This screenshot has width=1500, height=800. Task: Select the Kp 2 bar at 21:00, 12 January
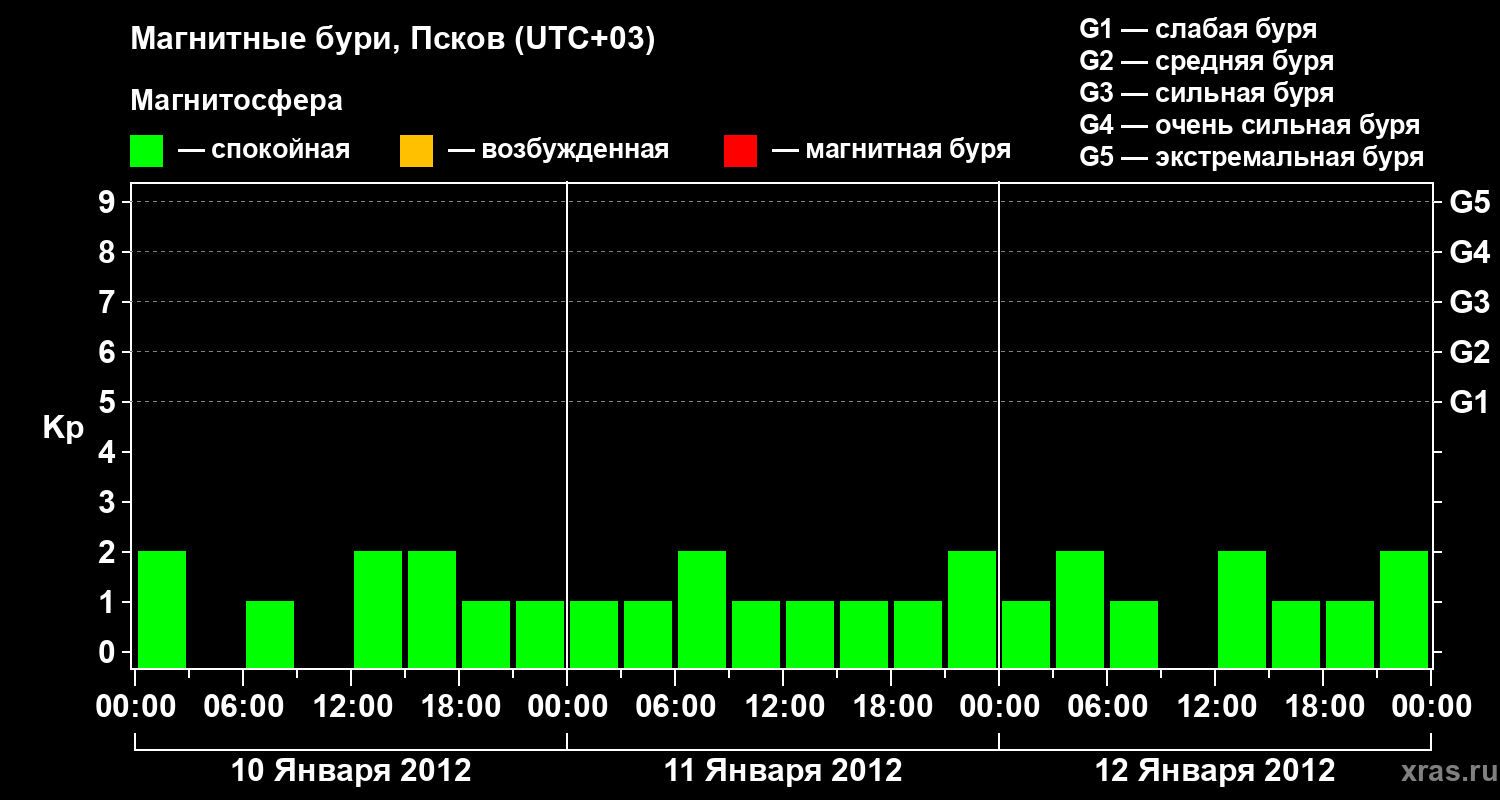click(1404, 609)
